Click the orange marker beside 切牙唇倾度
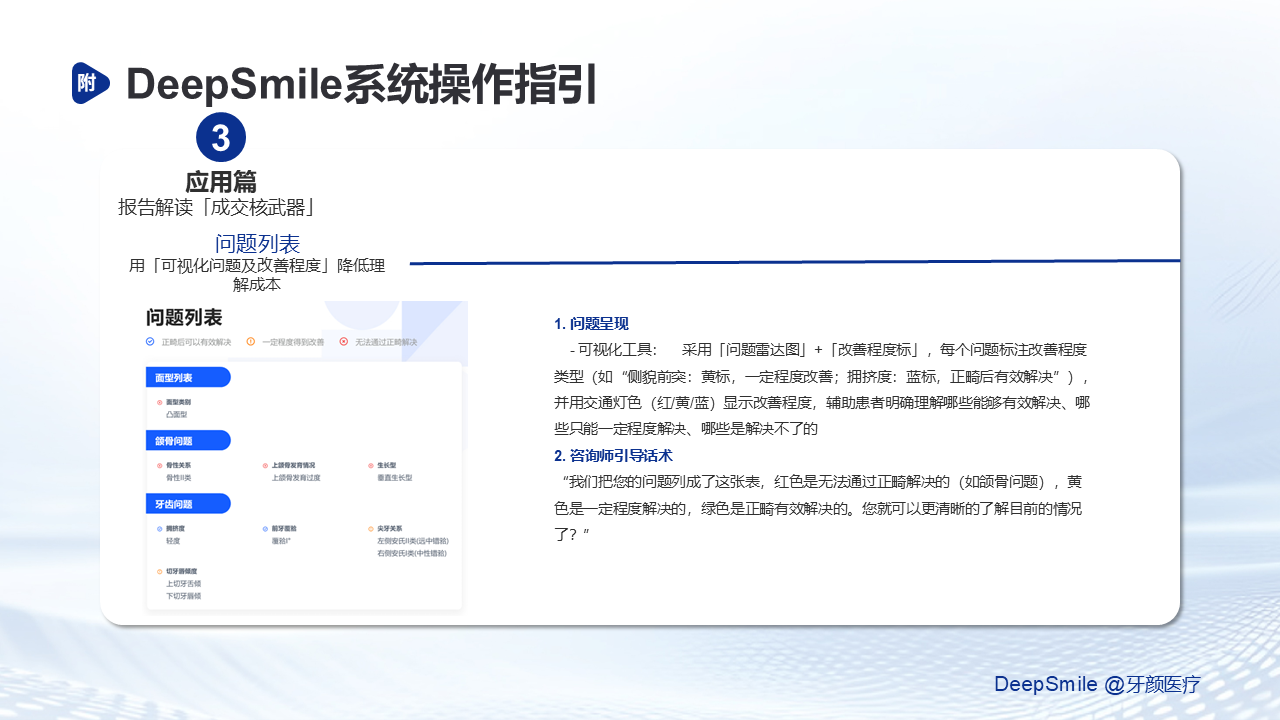Screen dimensions: 1280x720 159,571
